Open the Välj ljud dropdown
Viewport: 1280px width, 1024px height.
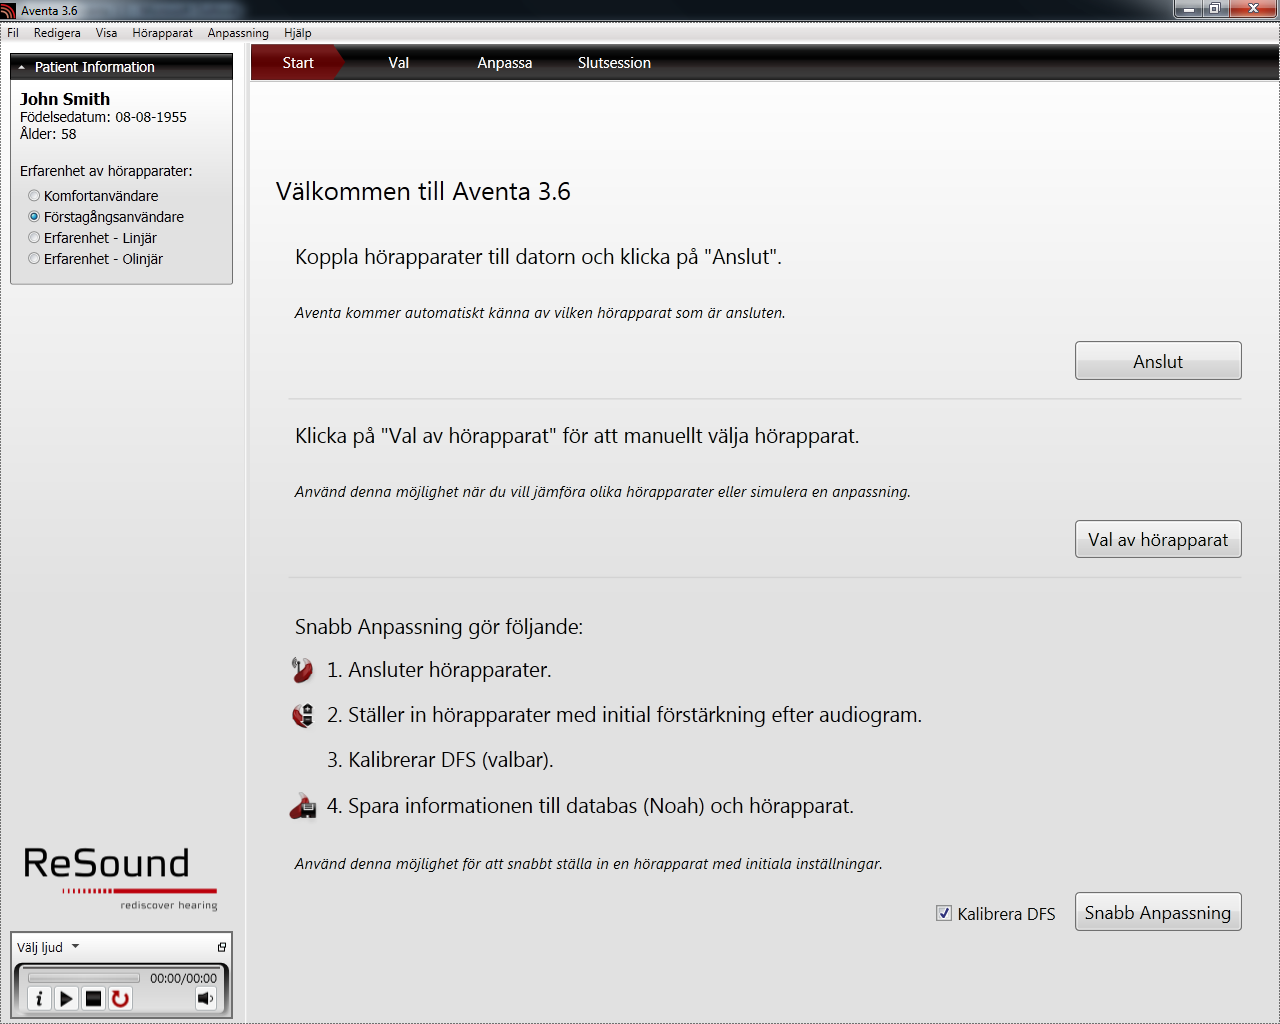click(x=48, y=947)
